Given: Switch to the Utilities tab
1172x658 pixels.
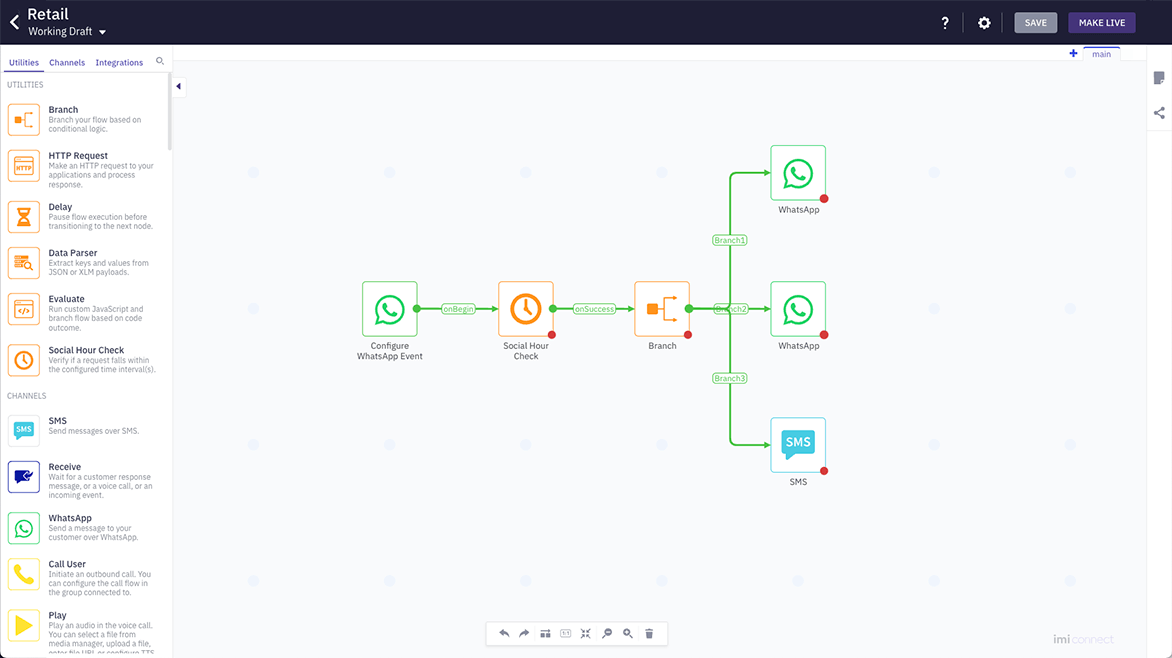Looking at the screenshot, I should pos(24,63).
